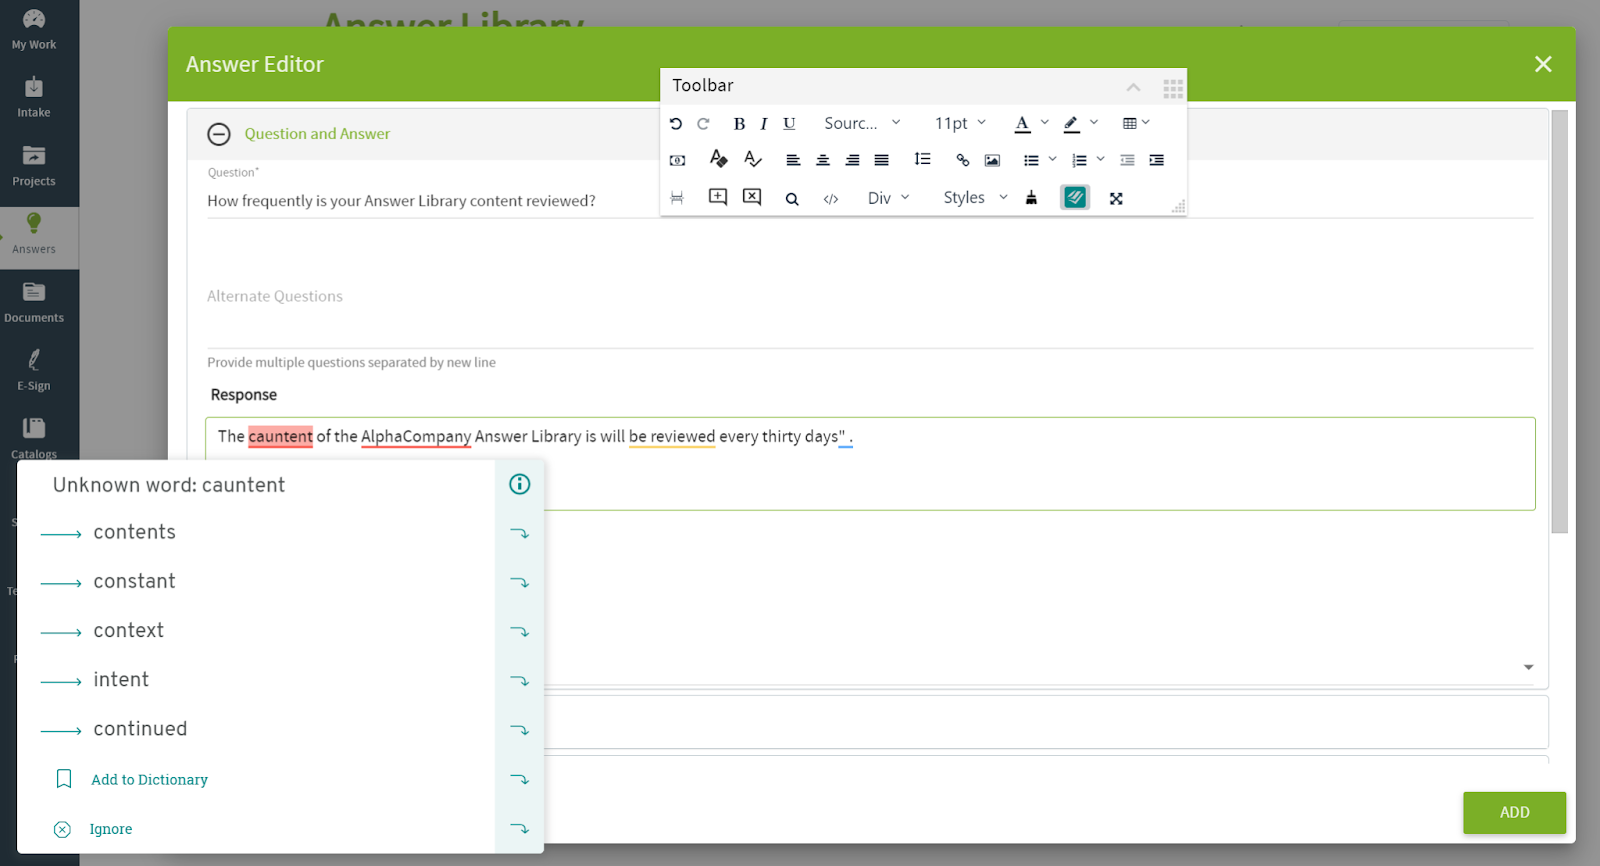Viewport: 1600px width, 866px height.
Task: Align text left
Action: point(793,160)
